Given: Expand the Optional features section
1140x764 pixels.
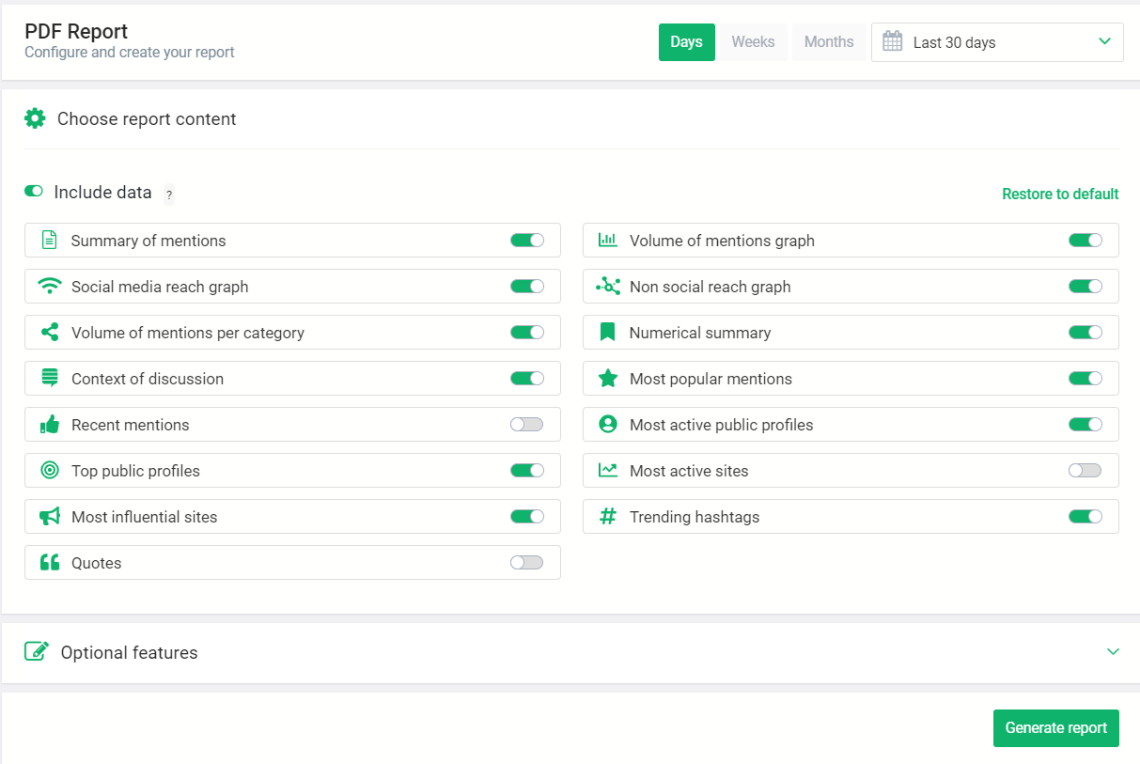Looking at the screenshot, I should (x=1112, y=652).
